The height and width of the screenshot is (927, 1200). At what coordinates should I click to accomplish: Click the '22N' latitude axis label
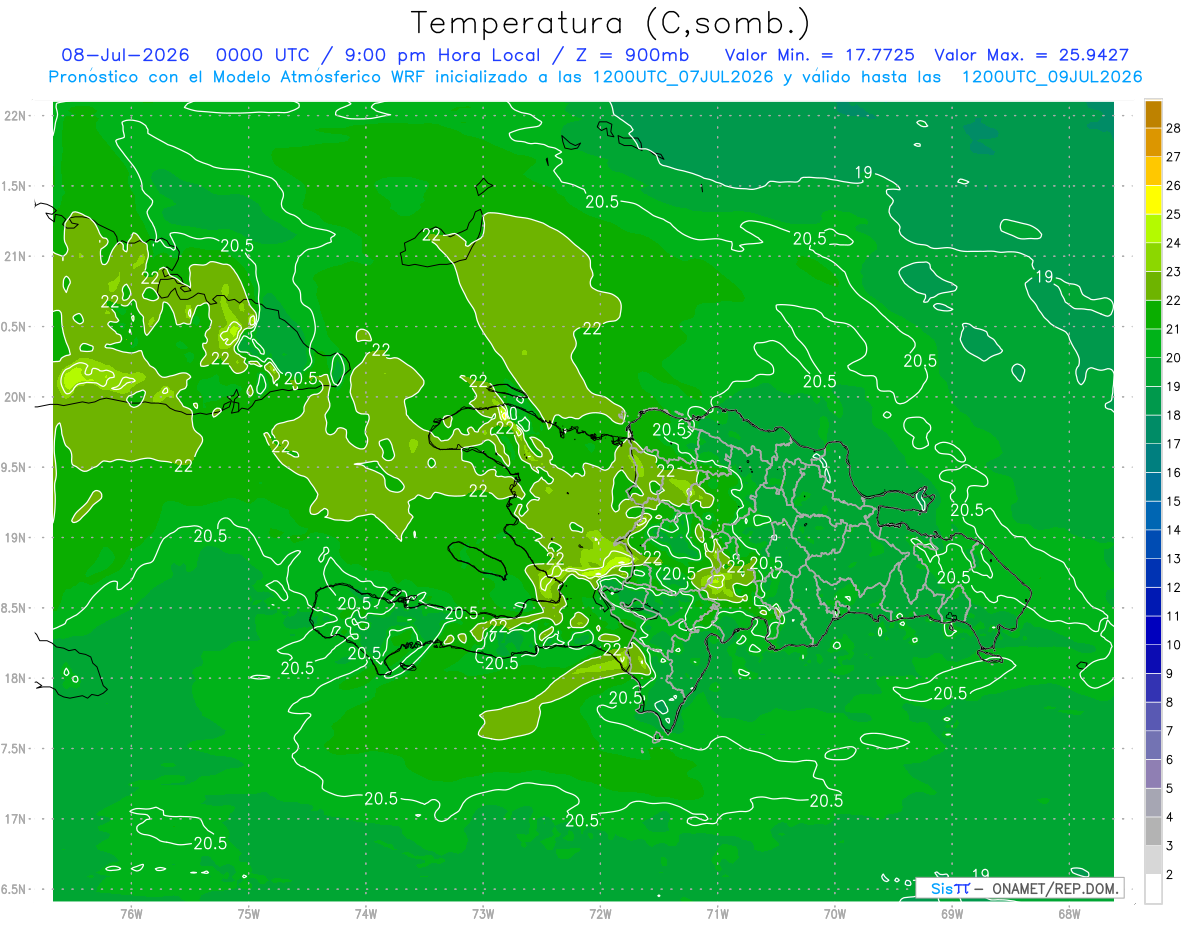point(16,116)
